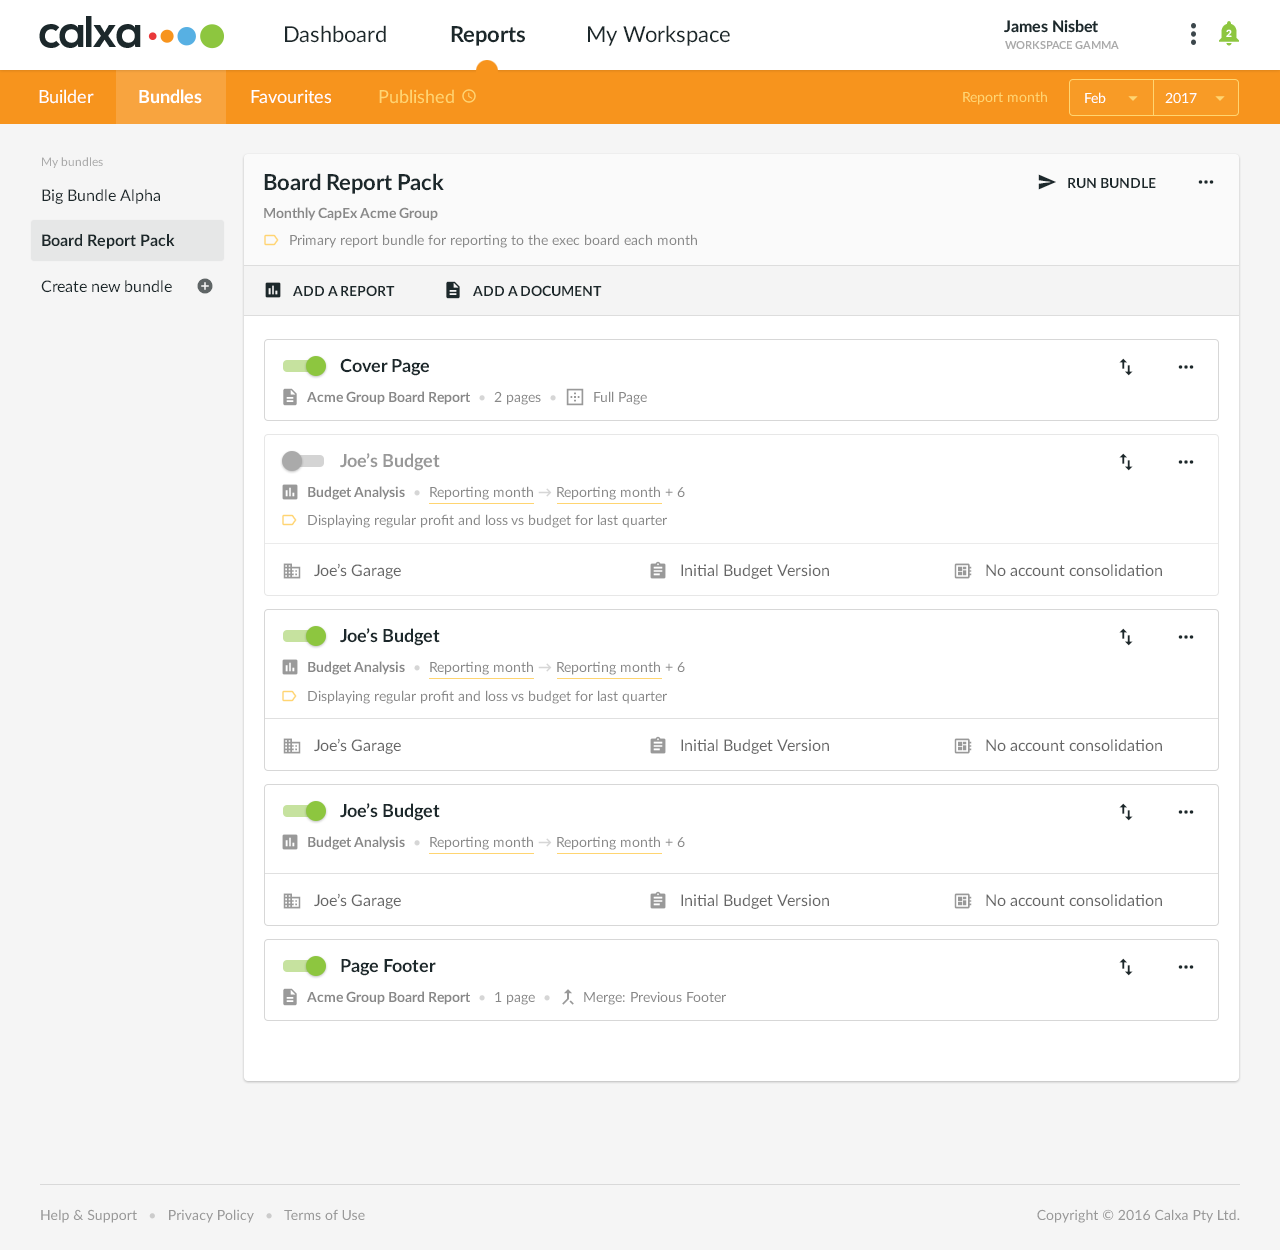Click reorder arrows on Joe's Budget without description
Image resolution: width=1280 pixels, height=1250 pixels.
(1126, 812)
